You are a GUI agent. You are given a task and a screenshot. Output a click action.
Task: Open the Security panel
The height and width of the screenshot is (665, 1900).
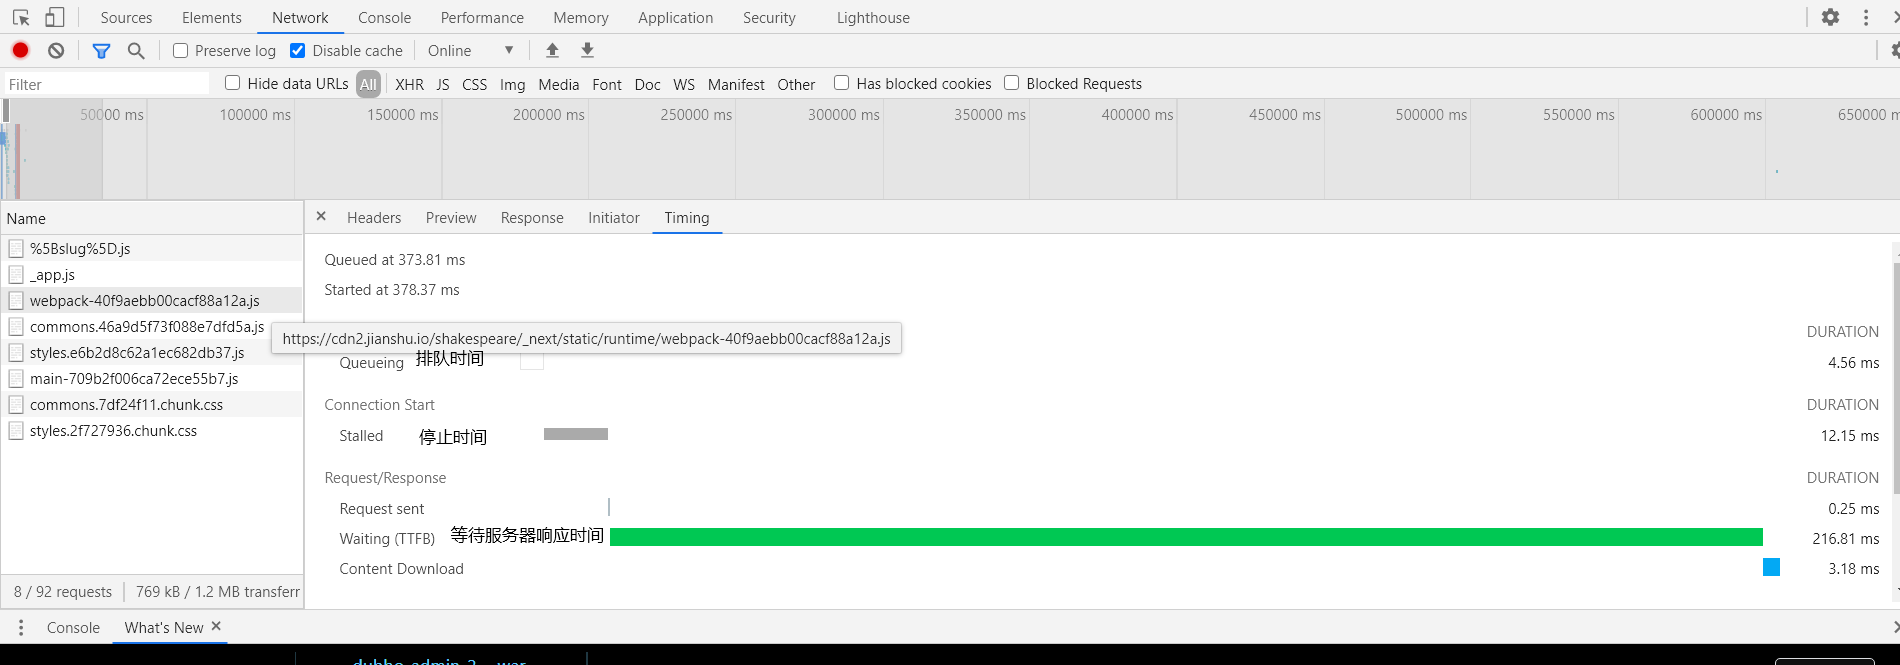click(x=769, y=17)
